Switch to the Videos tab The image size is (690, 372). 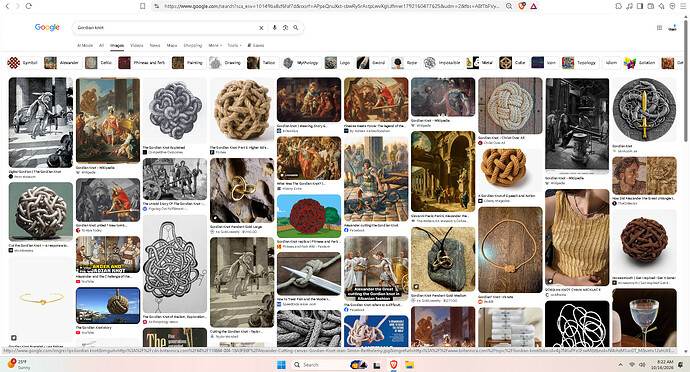pyautogui.click(x=136, y=45)
